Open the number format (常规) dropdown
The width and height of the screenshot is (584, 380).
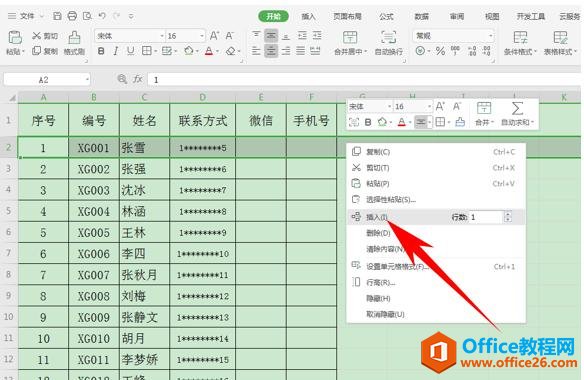click(491, 36)
